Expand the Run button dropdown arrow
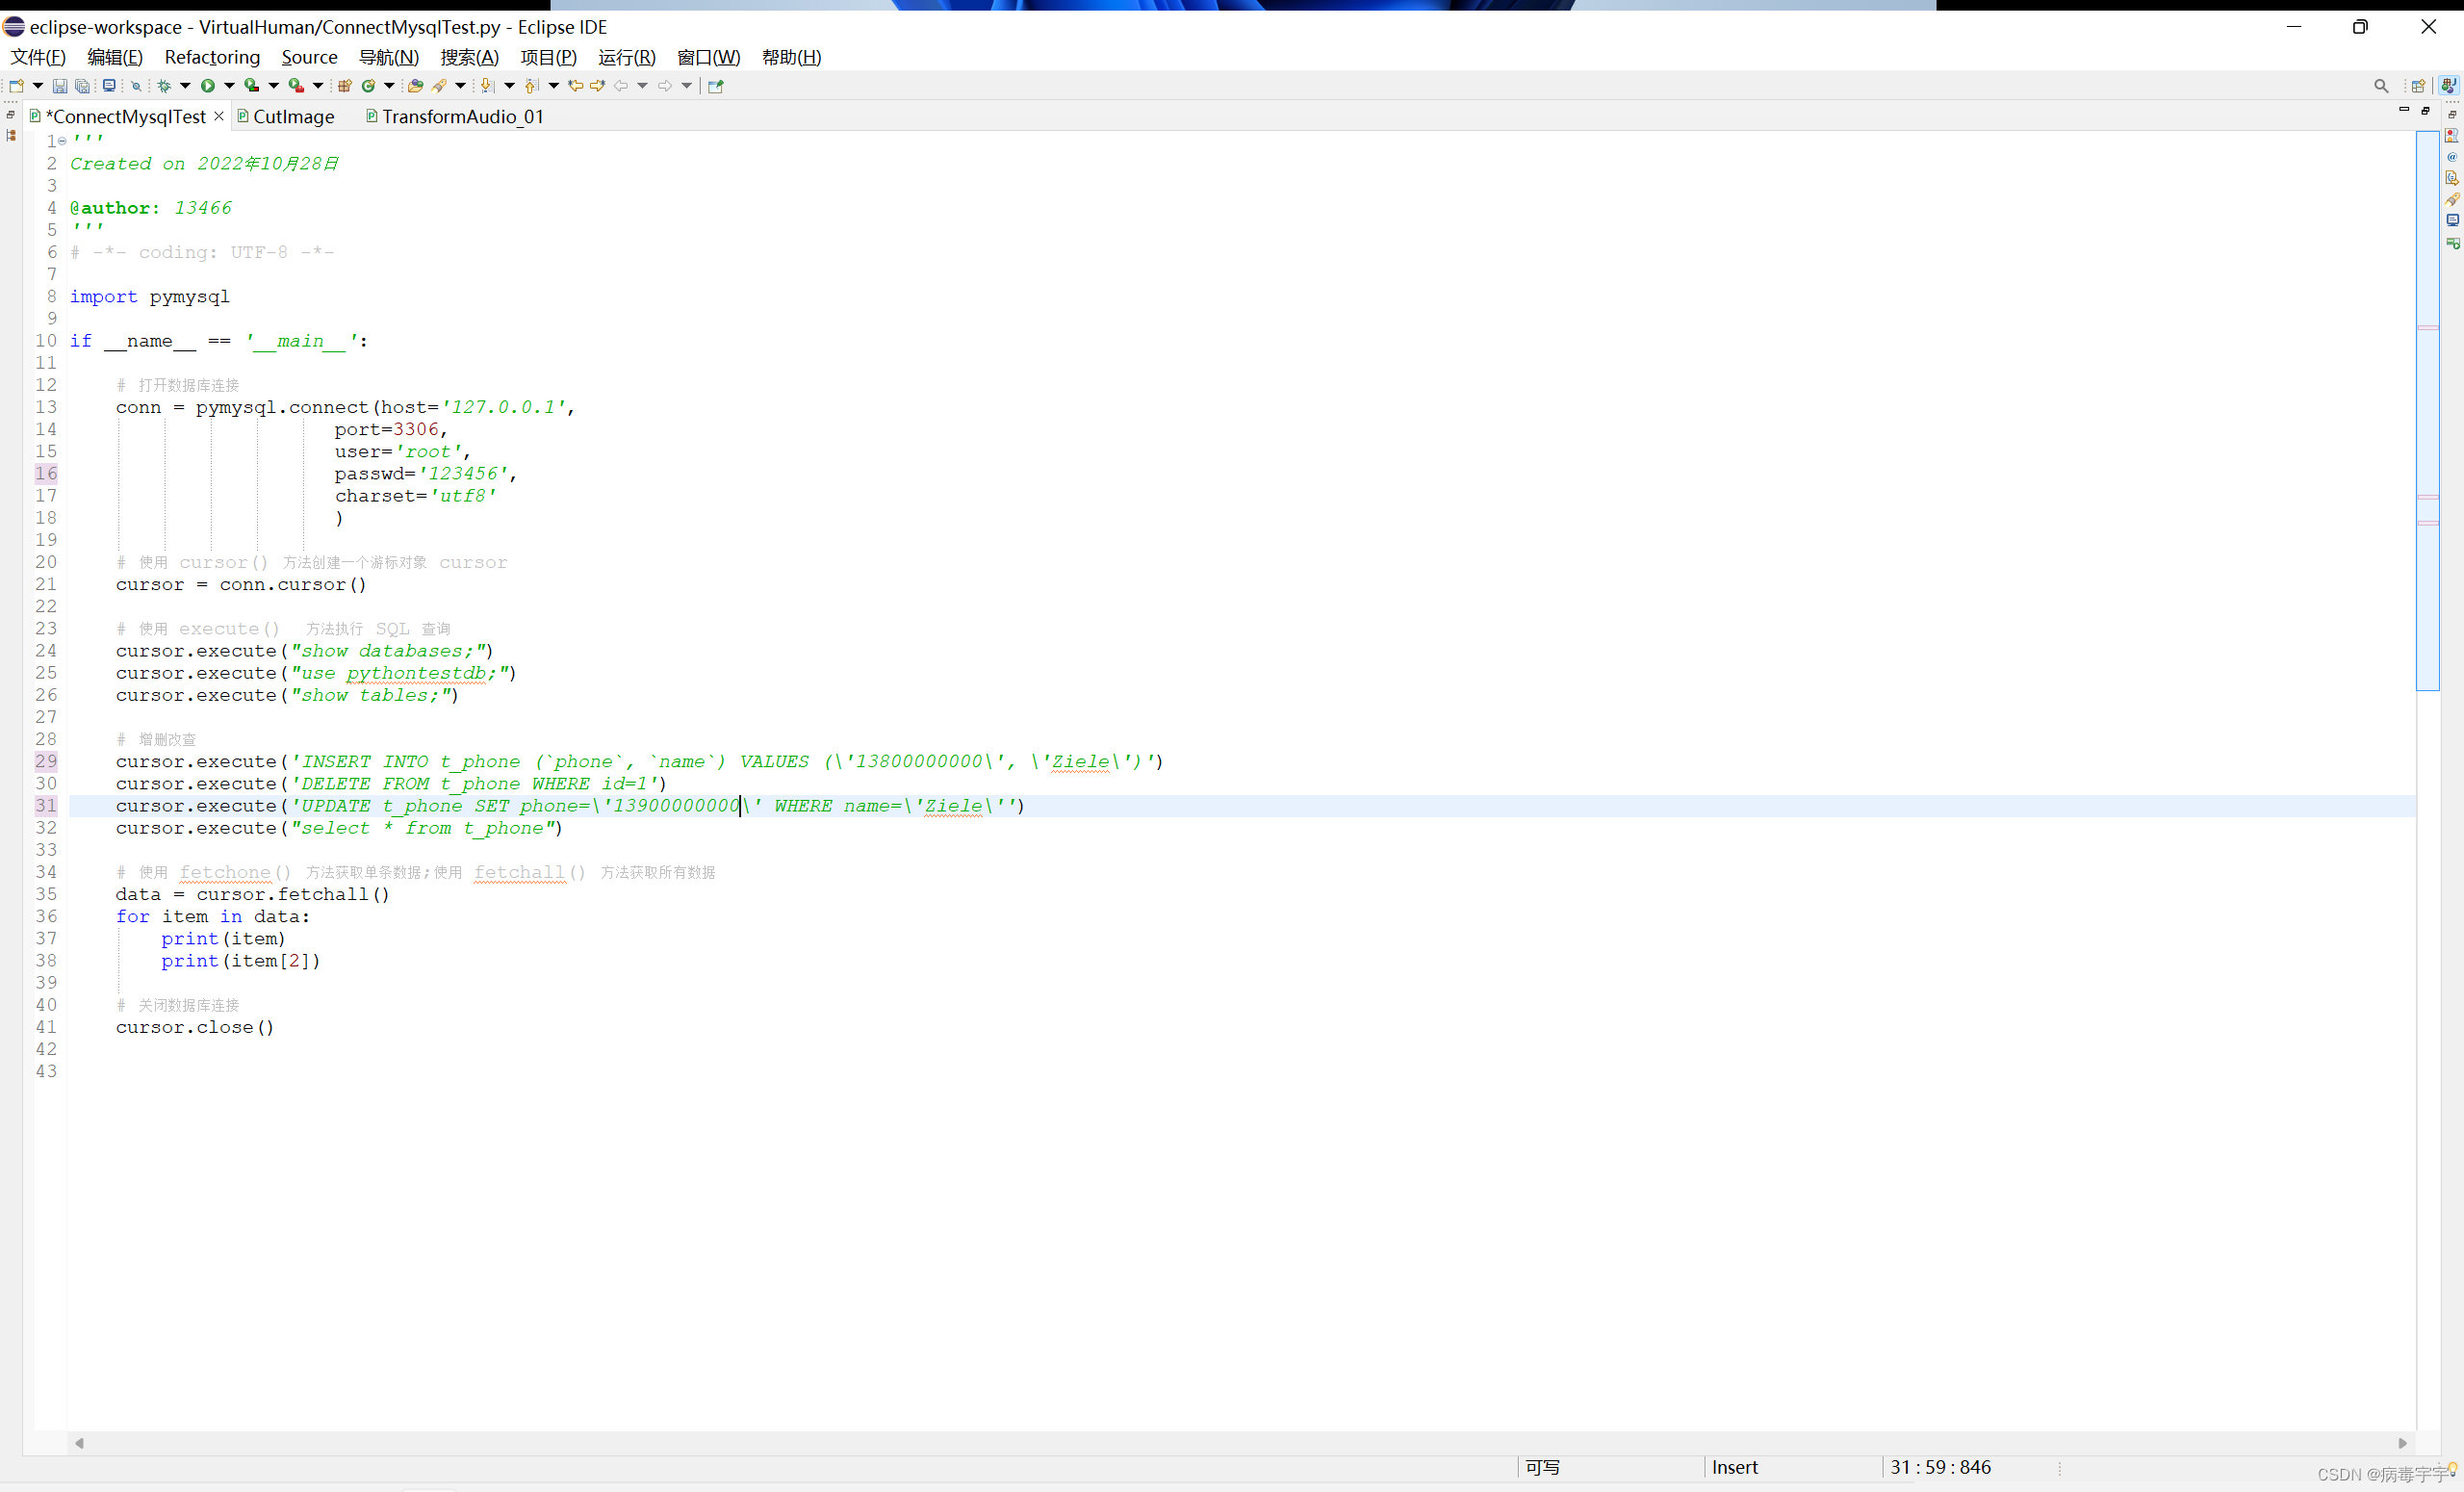 click(x=229, y=86)
